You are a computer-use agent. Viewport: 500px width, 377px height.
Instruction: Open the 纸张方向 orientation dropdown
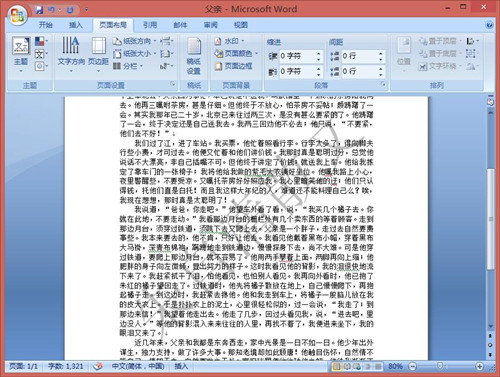click(134, 41)
